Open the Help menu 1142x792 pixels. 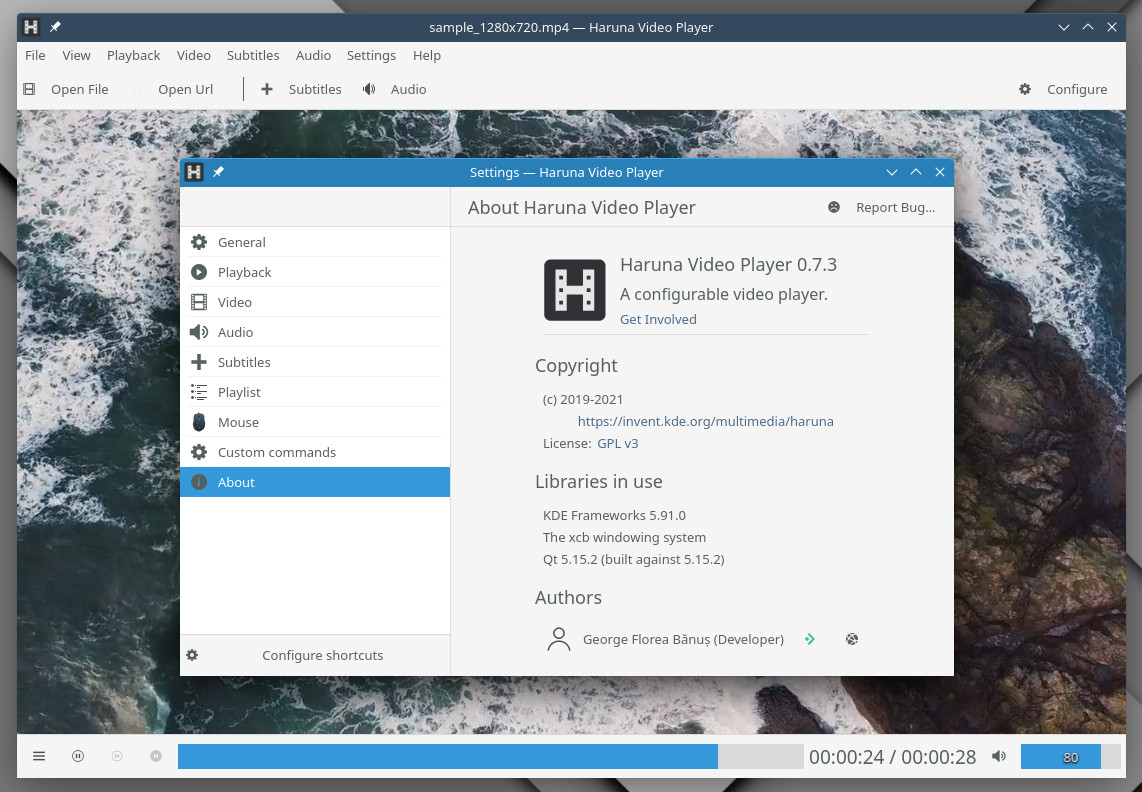427,55
